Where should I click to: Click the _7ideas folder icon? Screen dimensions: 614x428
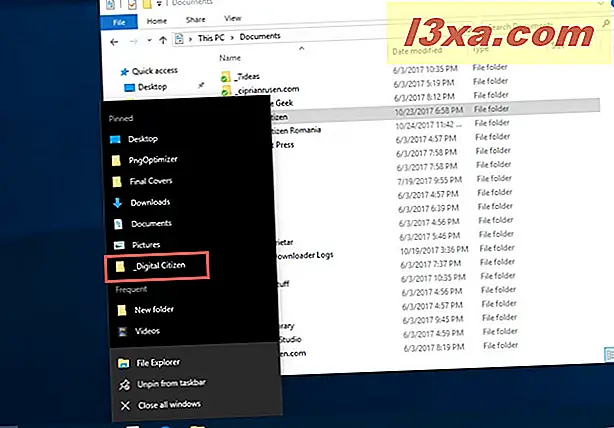pos(225,77)
